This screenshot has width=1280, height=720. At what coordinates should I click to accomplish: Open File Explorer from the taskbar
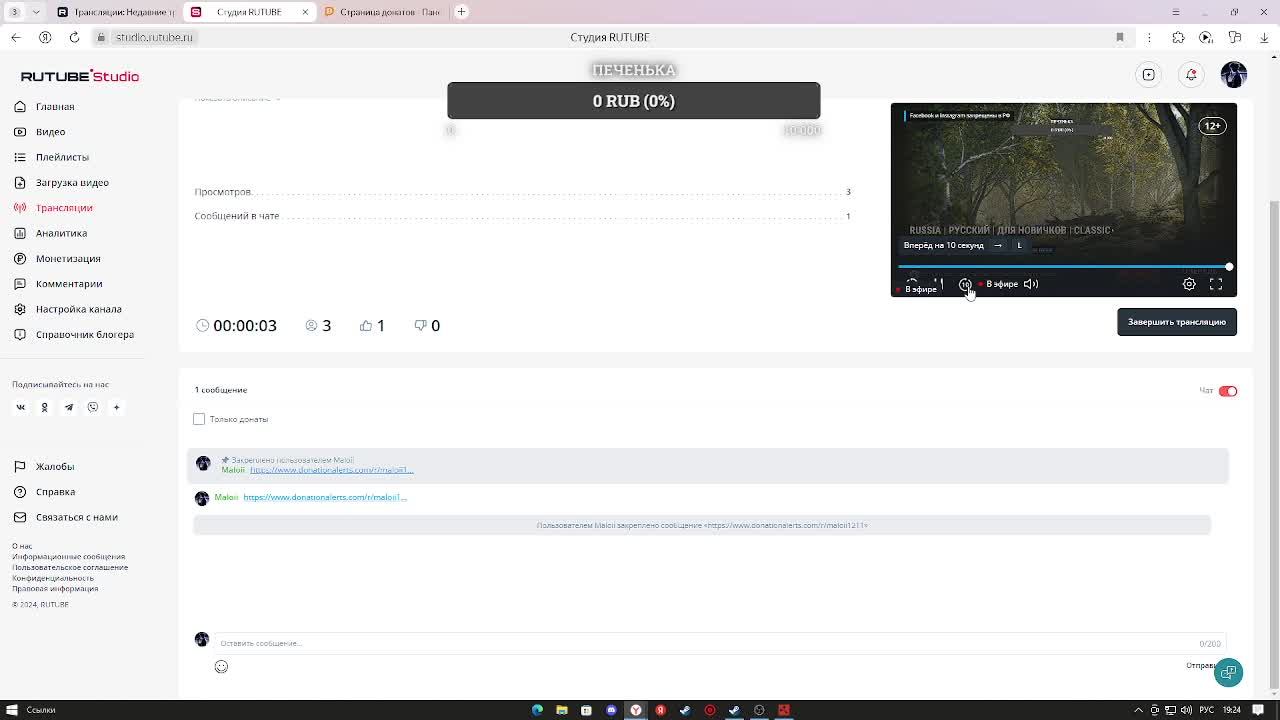click(x=562, y=710)
